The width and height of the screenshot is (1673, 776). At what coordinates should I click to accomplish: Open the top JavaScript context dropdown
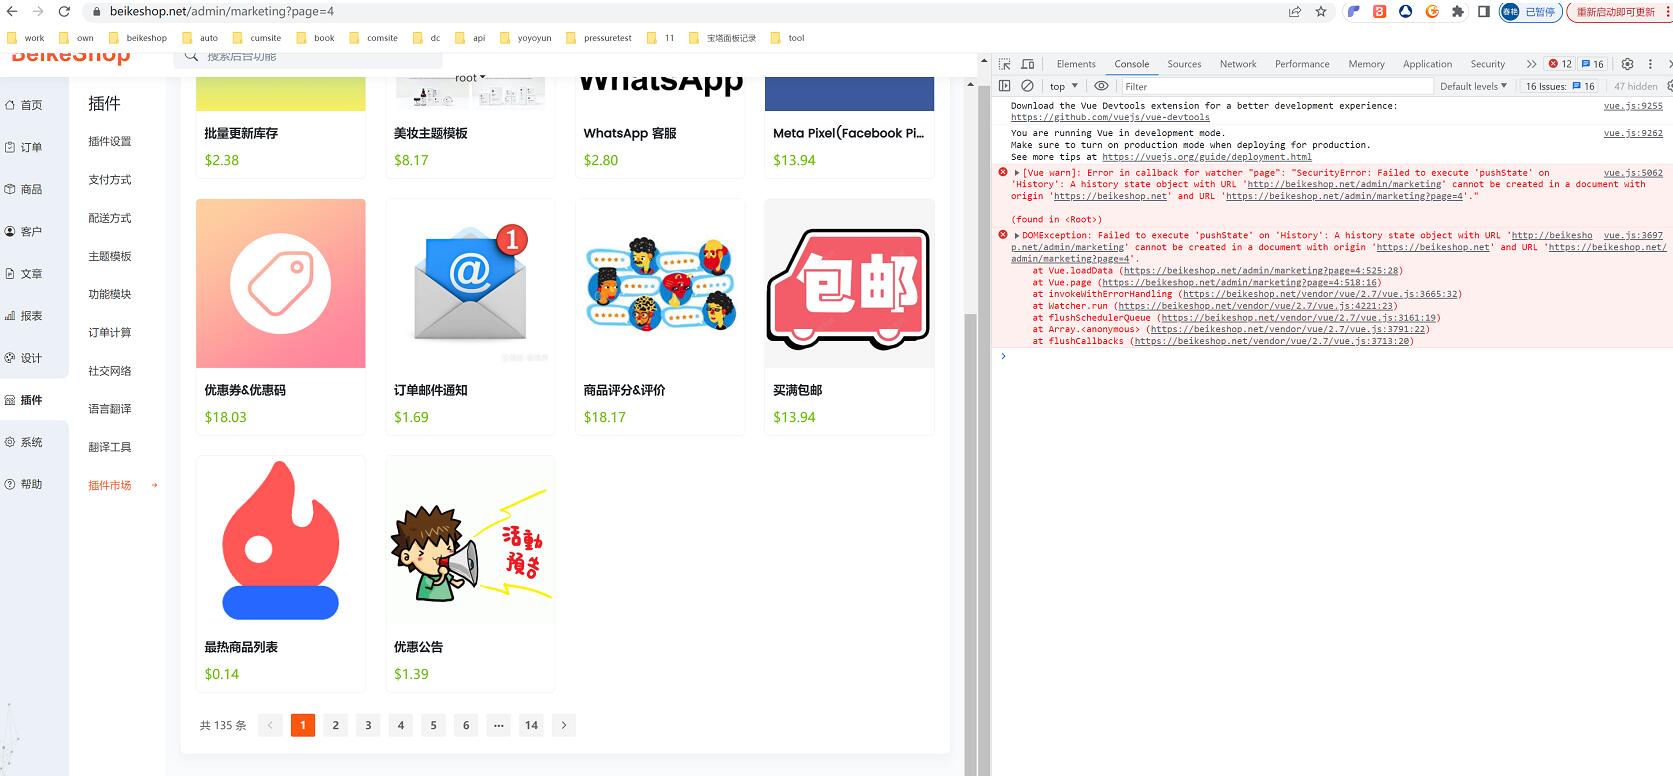click(x=1063, y=86)
